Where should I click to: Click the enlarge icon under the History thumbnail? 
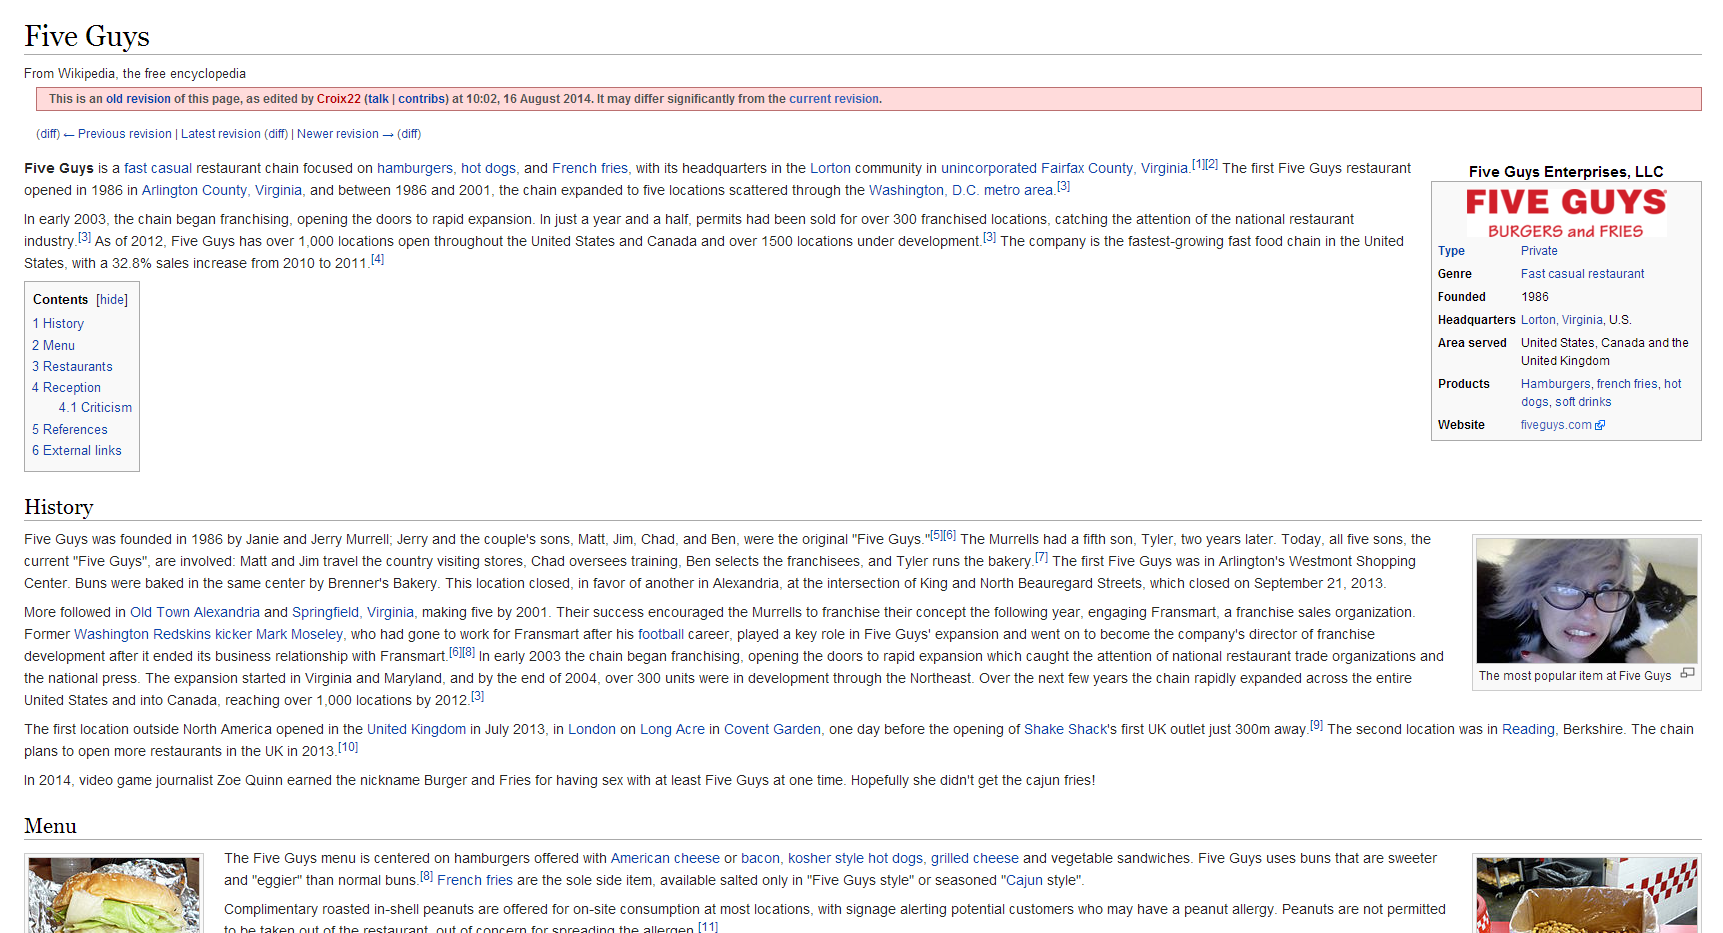point(1687,674)
